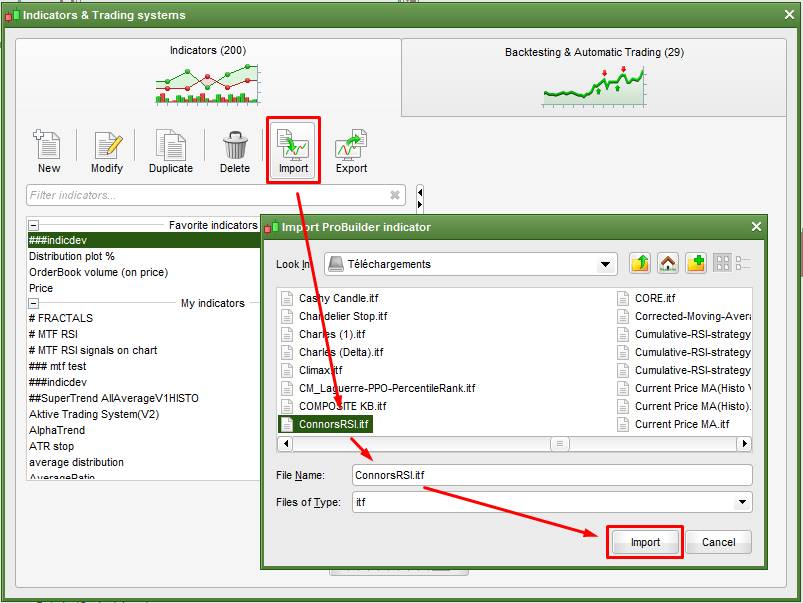Click the horizontal scrollbar thumb in file list
Image resolution: width=803 pixels, height=603 pixels.
point(560,444)
